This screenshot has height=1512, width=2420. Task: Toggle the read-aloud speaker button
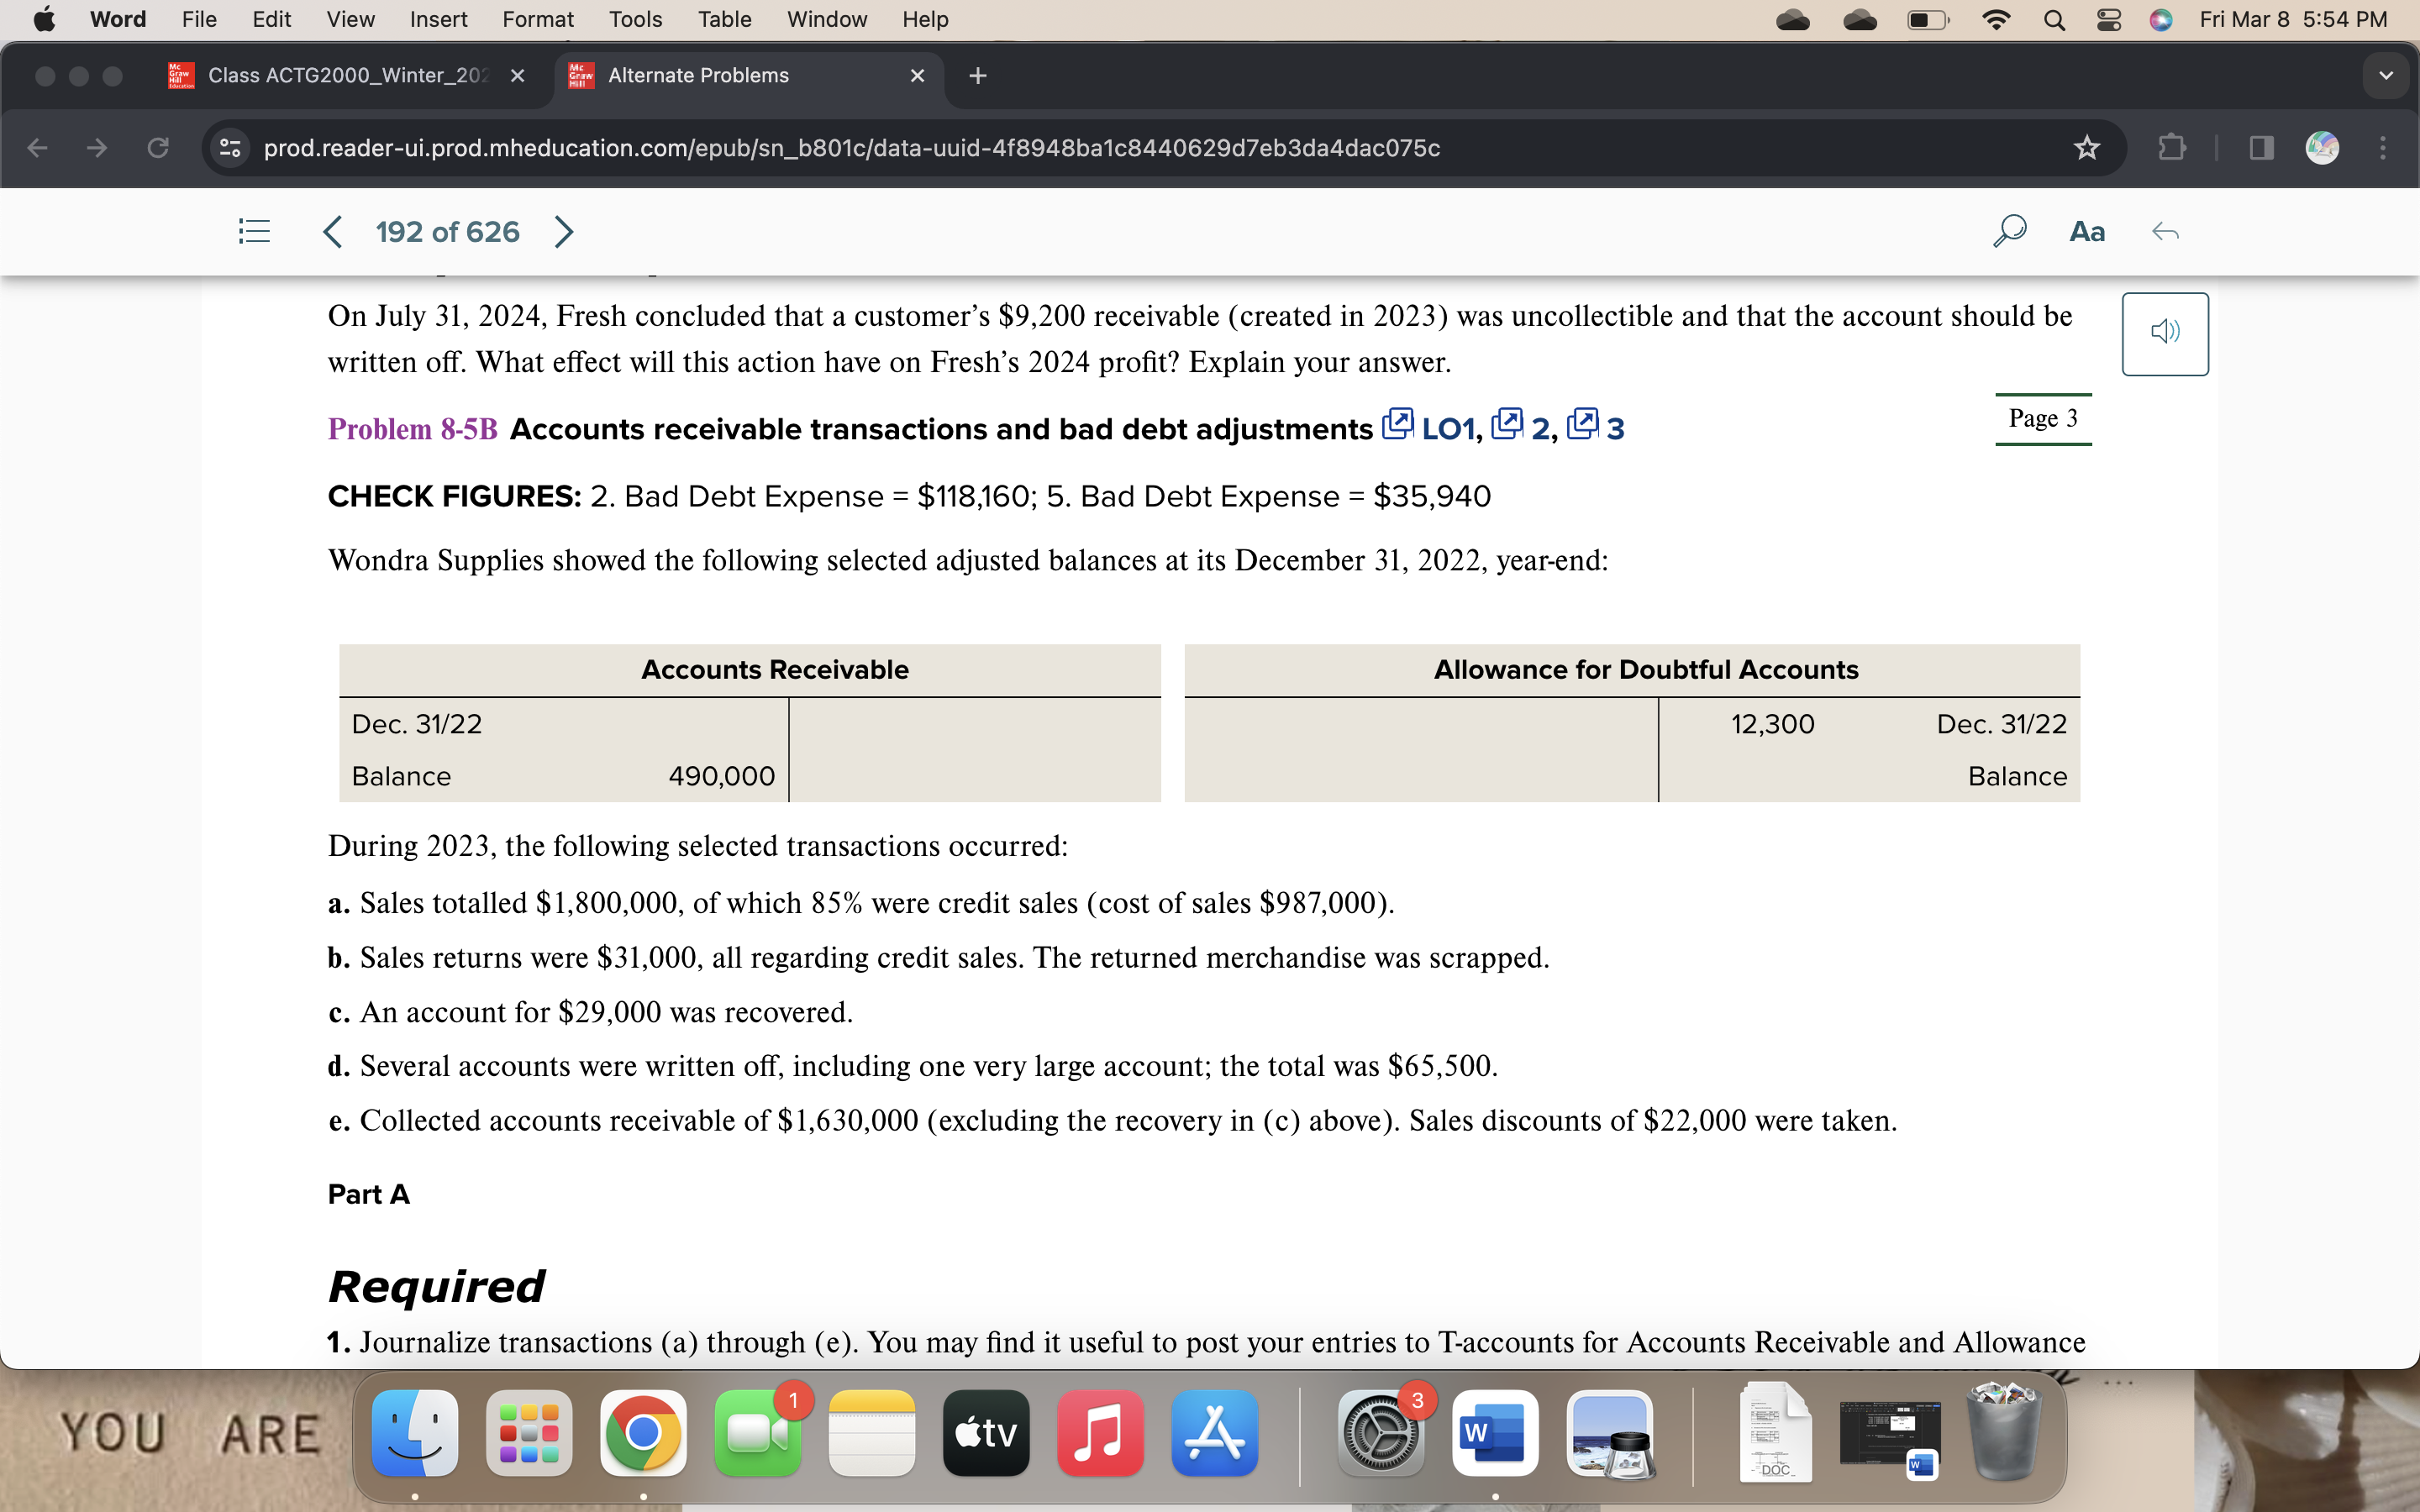point(2165,333)
